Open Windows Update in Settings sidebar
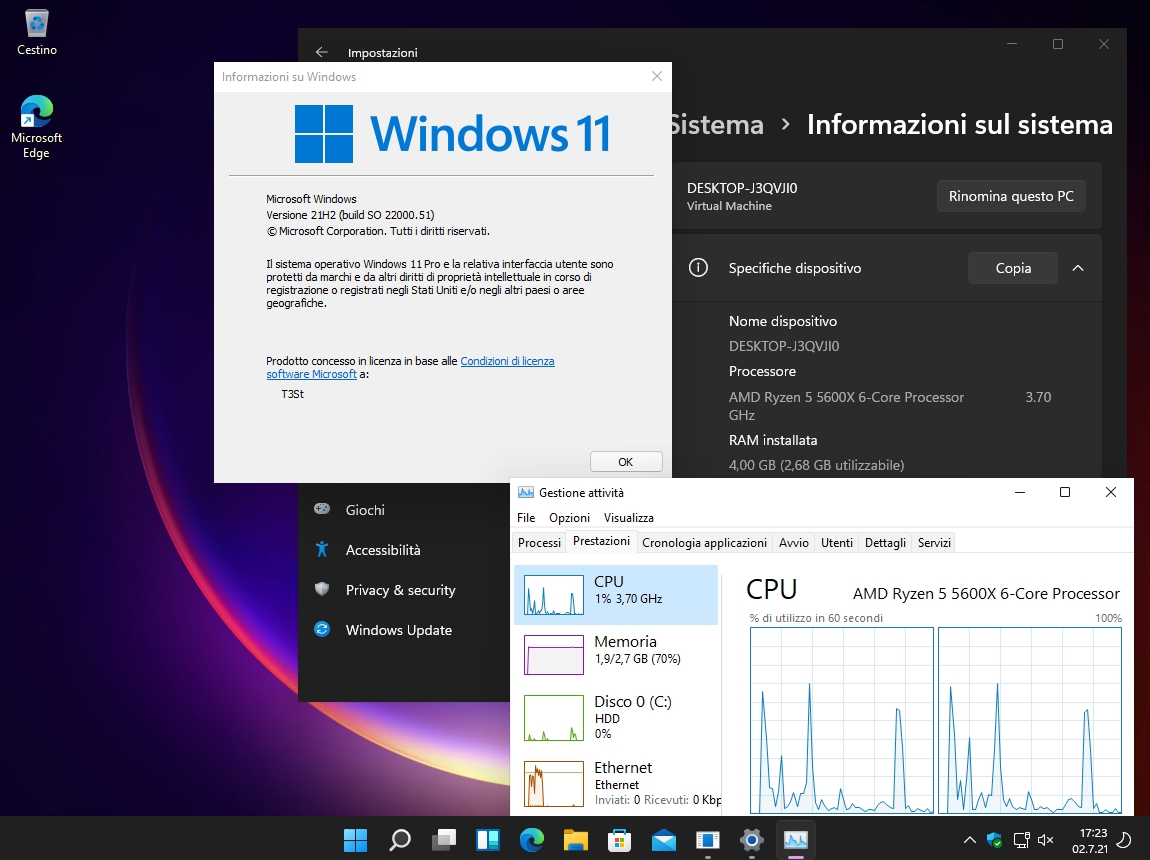The width and height of the screenshot is (1150, 860). 398,630
